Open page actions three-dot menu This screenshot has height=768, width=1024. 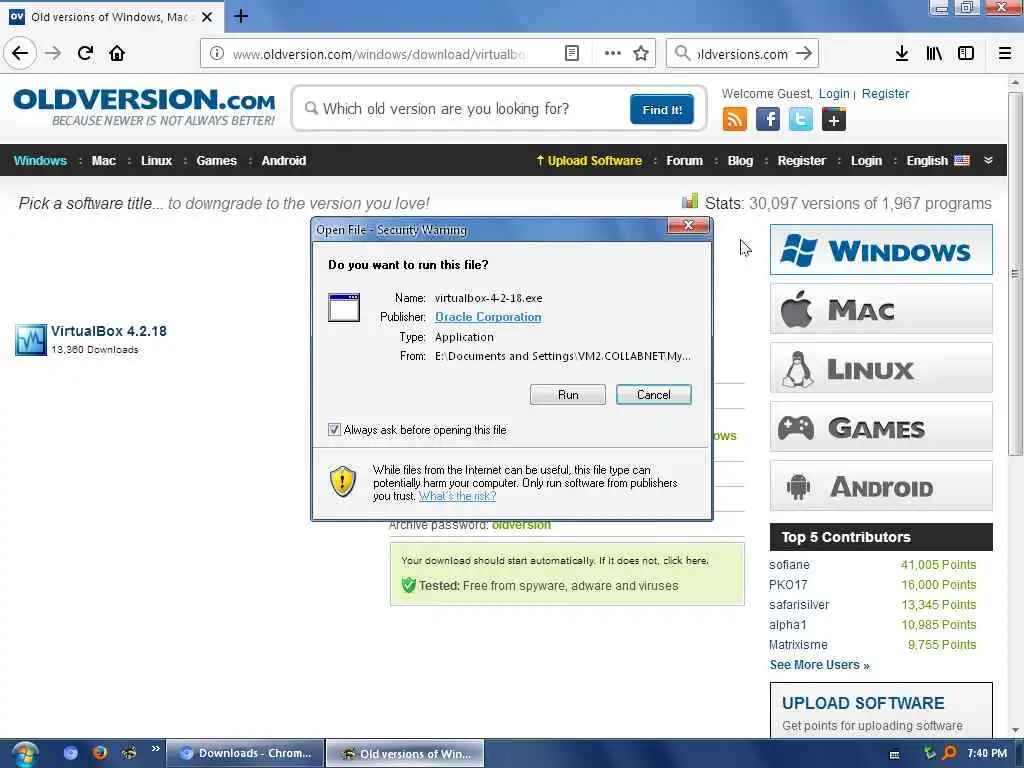point(613,54)
